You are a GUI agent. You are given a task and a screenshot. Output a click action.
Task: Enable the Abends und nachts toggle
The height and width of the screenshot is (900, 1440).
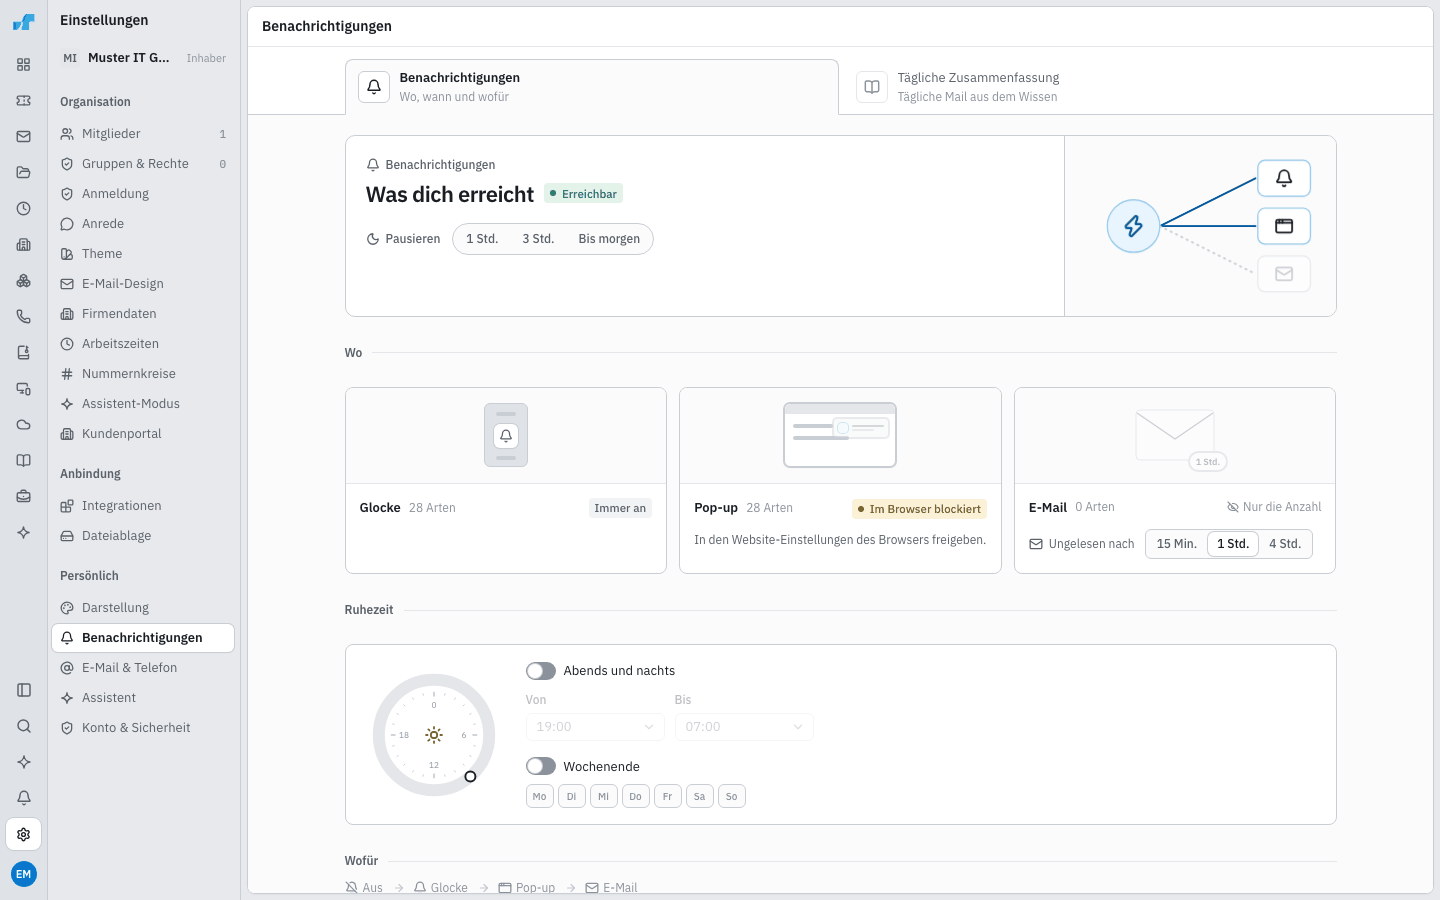[x=541, y=671]
